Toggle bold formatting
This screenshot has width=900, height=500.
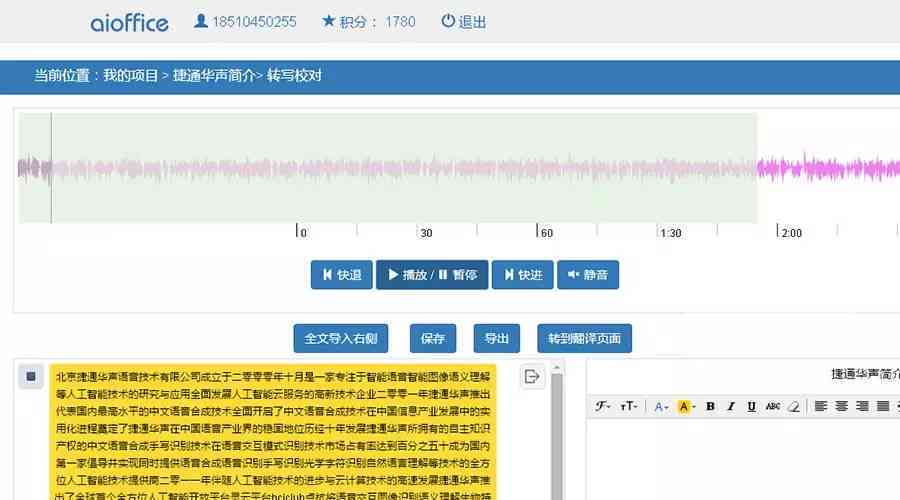[x=710, y=406]
